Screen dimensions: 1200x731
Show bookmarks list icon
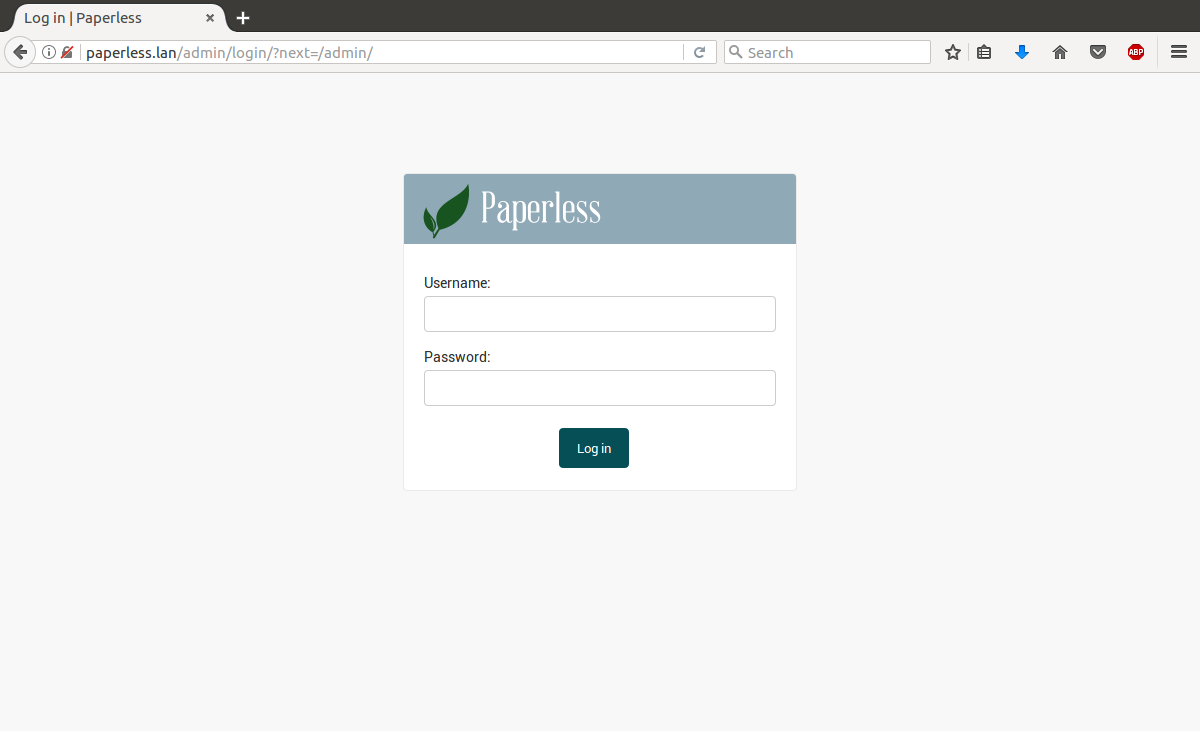click(x=984, y=52)
